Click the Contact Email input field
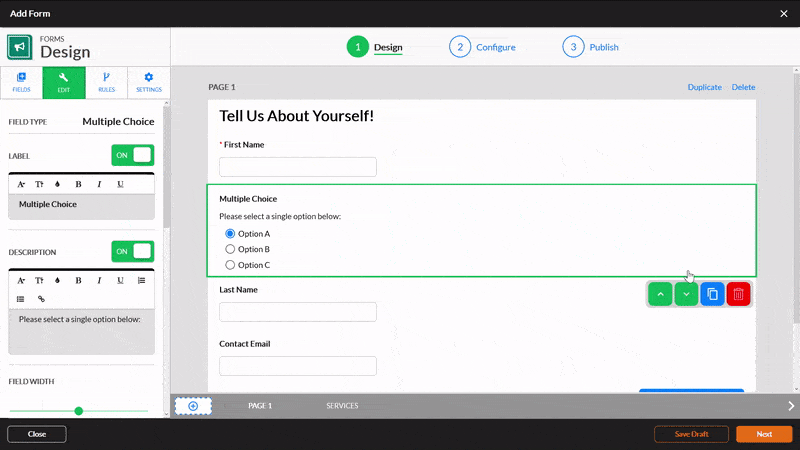This screenshot has height=450, width=800. (298, 366)
